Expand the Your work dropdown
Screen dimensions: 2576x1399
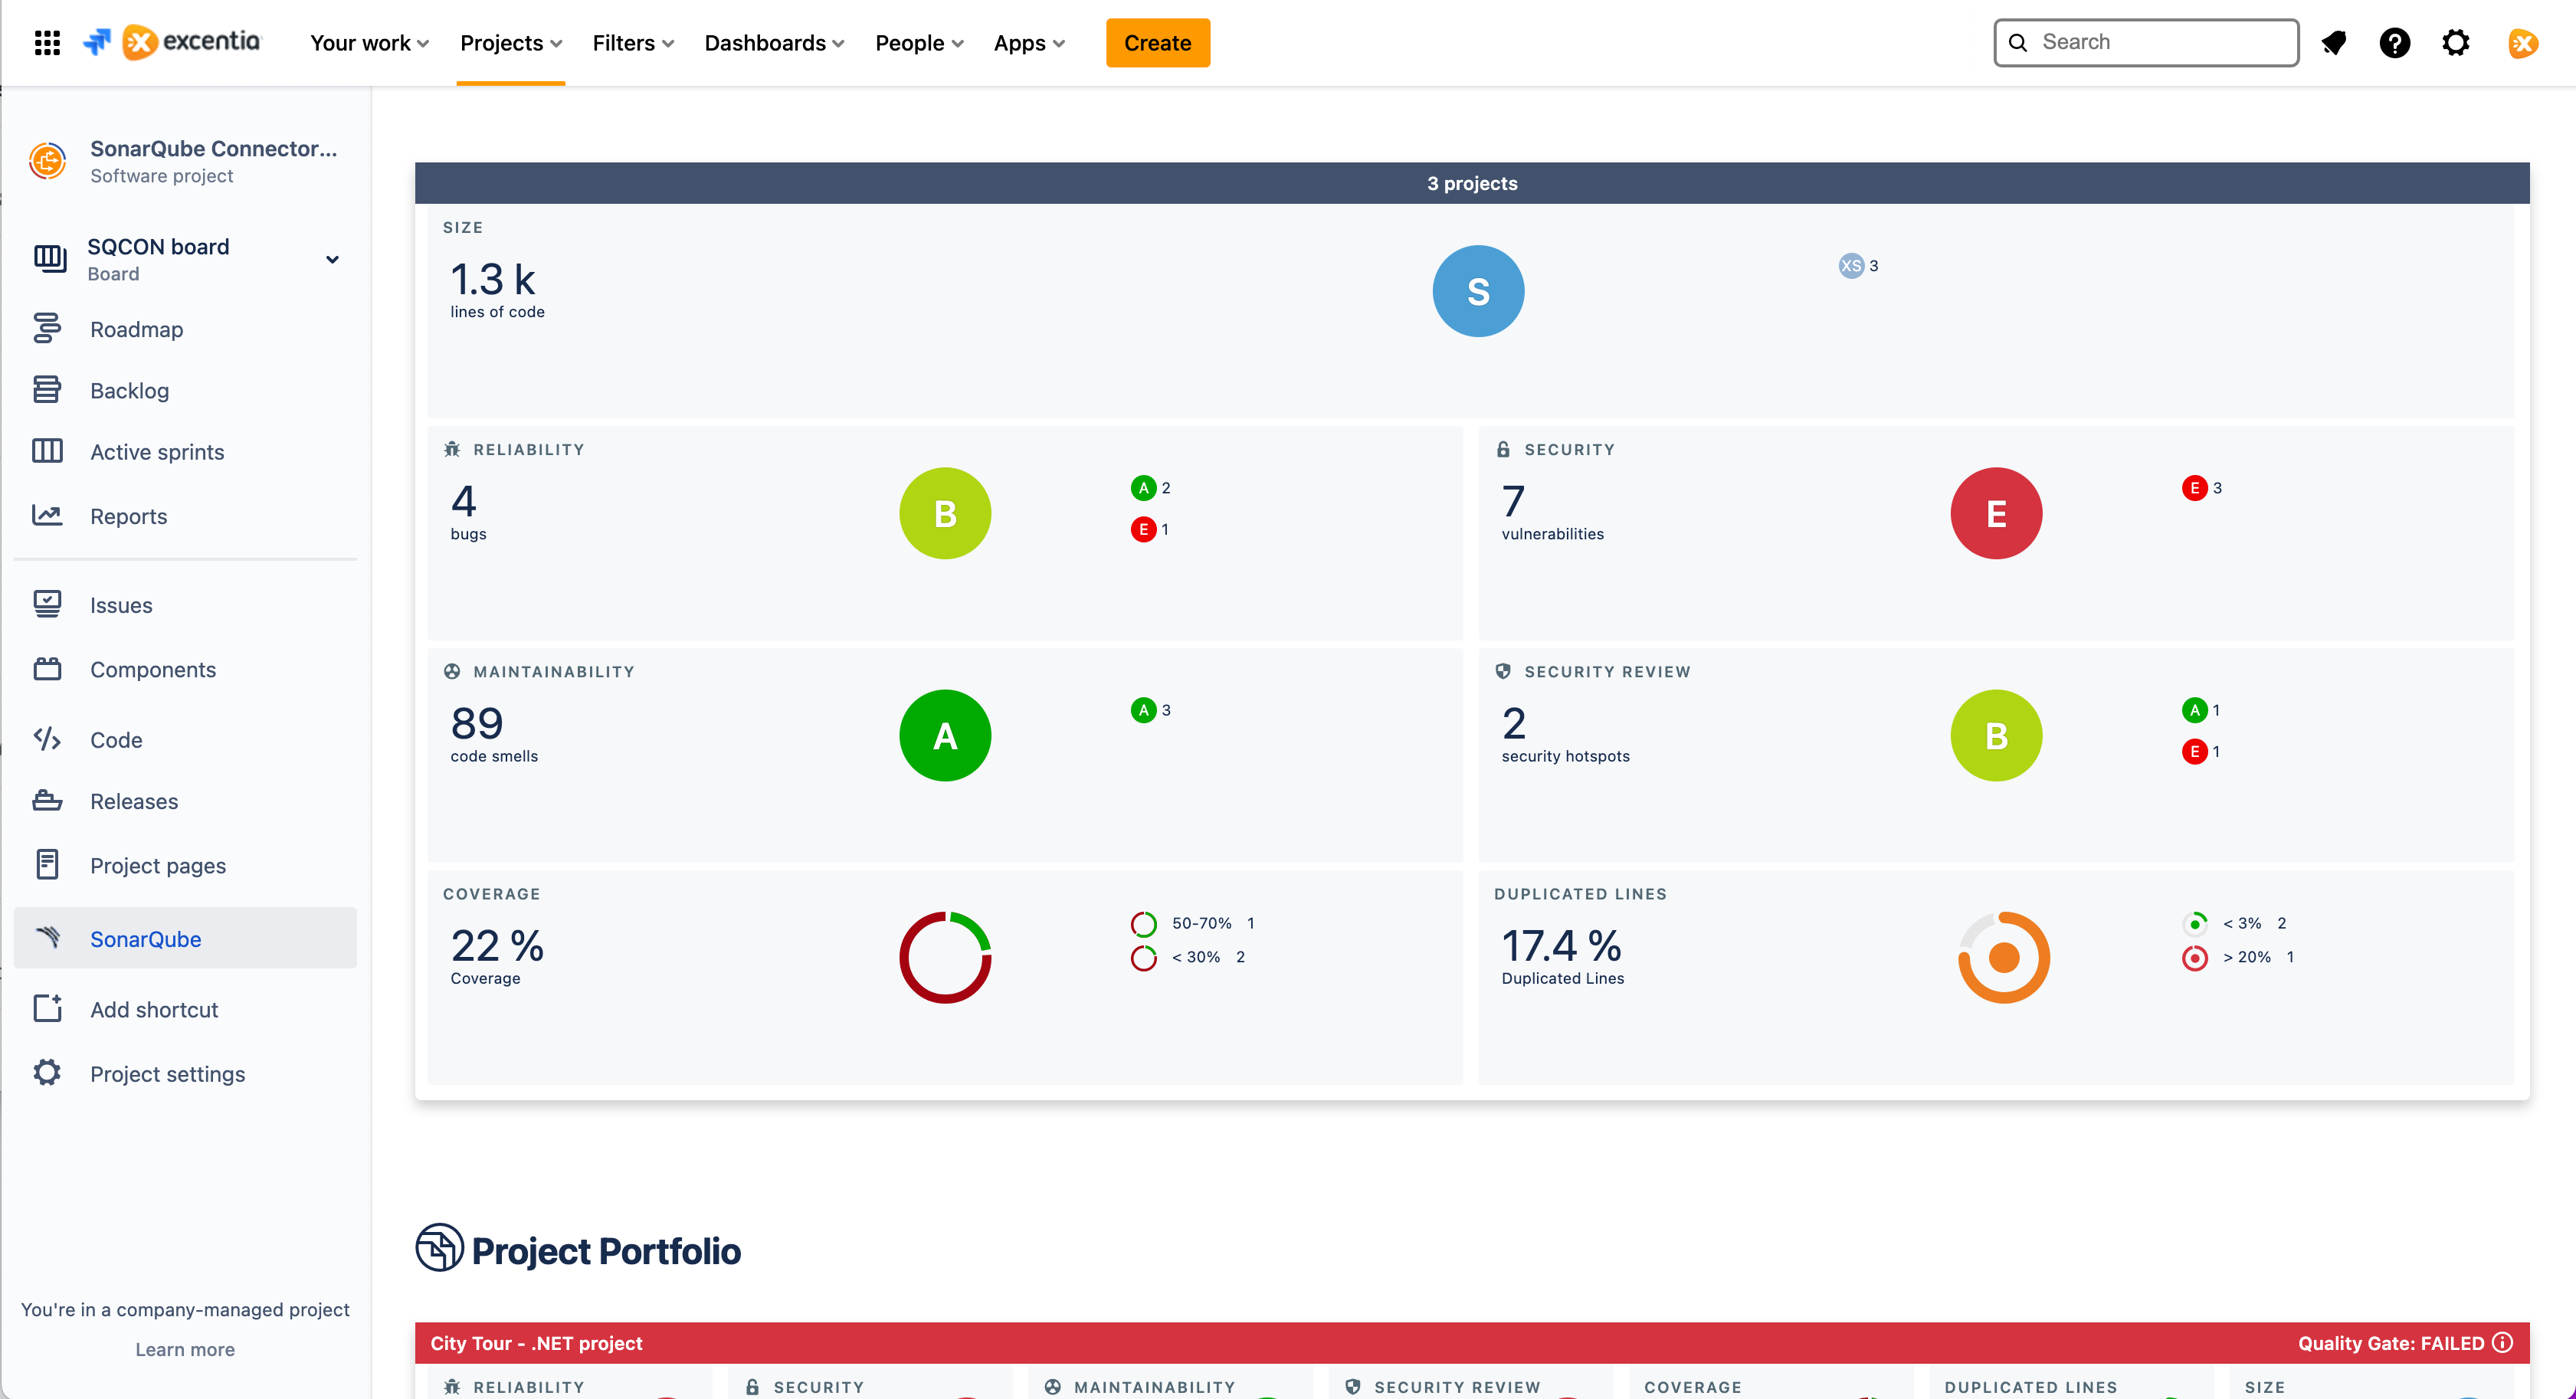click(370, 43)
